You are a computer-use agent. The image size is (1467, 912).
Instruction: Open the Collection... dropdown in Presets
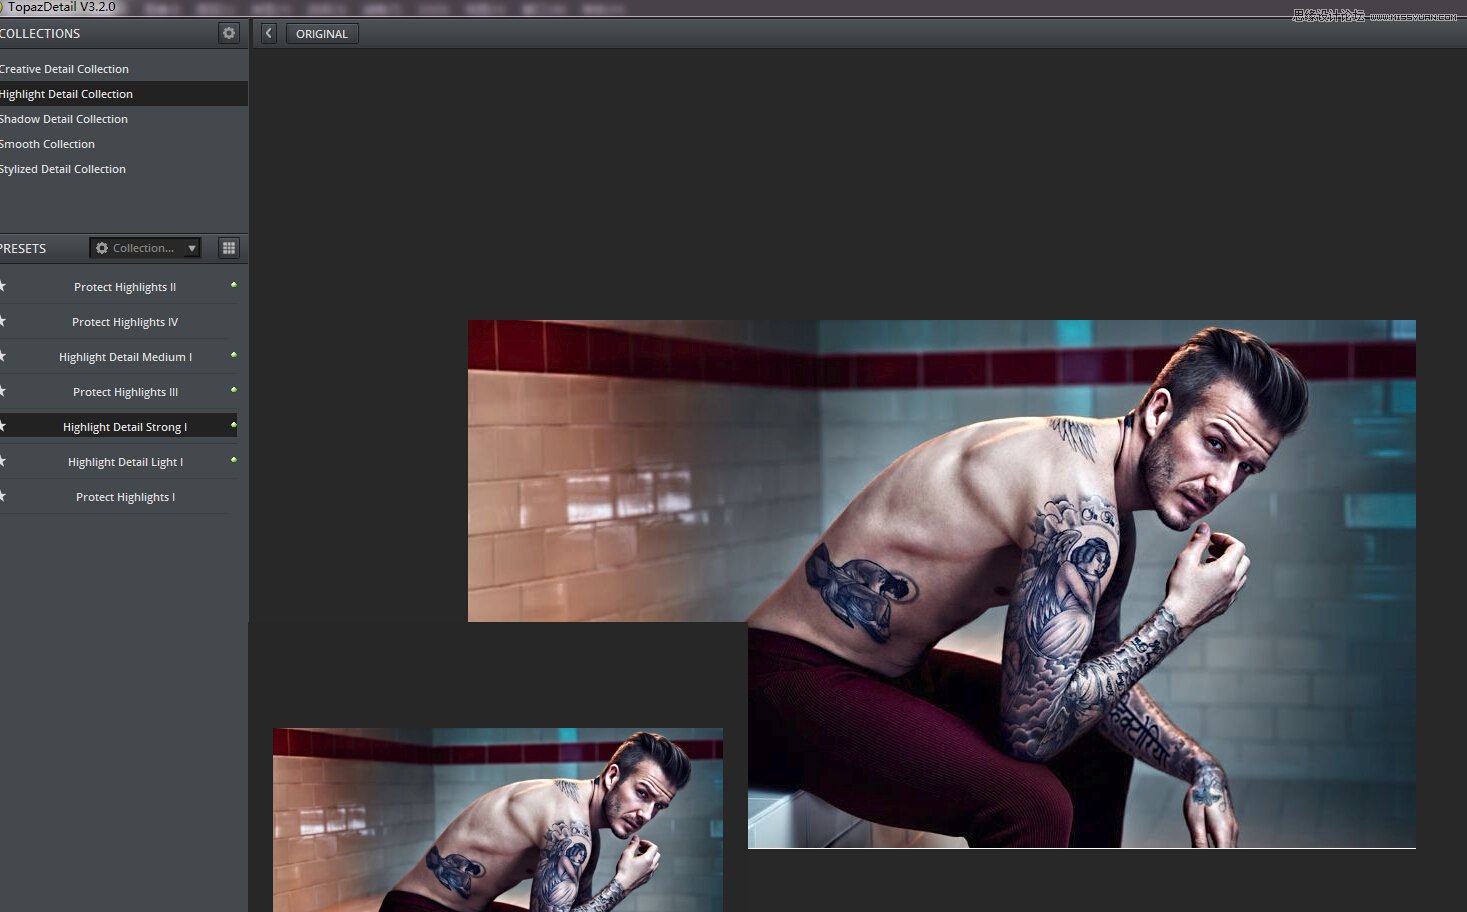coord(146,248)
